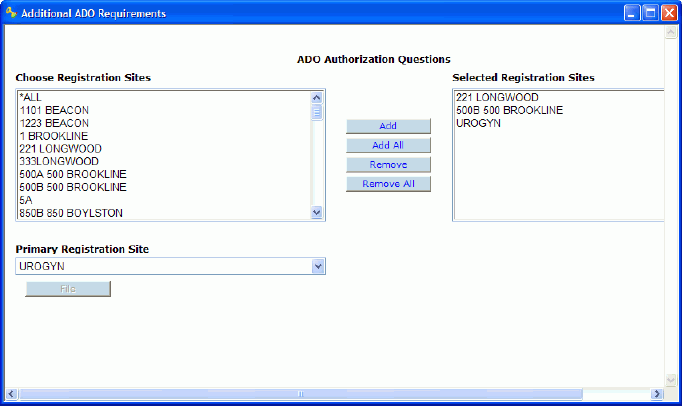
Task: Open the Primary Registration Site dropdown
Action: coord(318,267)
